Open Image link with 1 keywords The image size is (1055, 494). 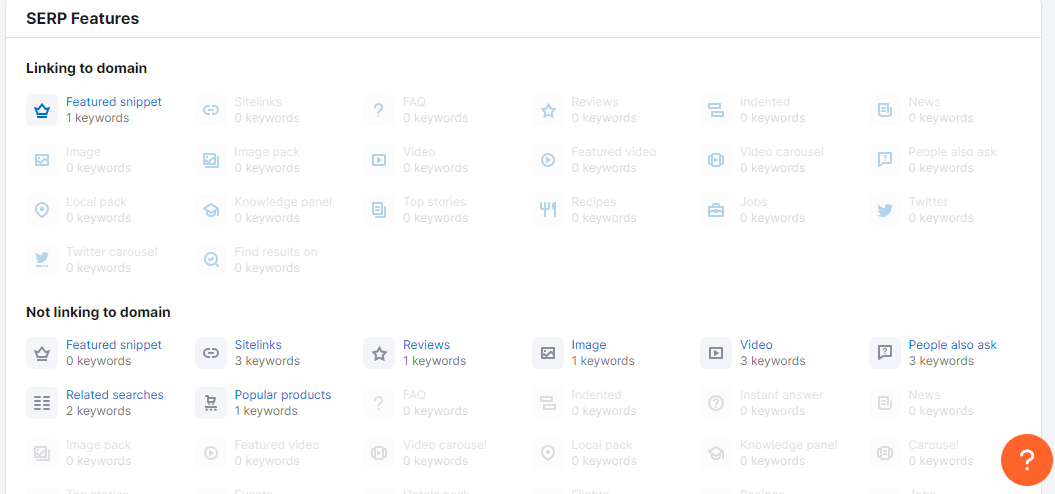click(589, 345)
